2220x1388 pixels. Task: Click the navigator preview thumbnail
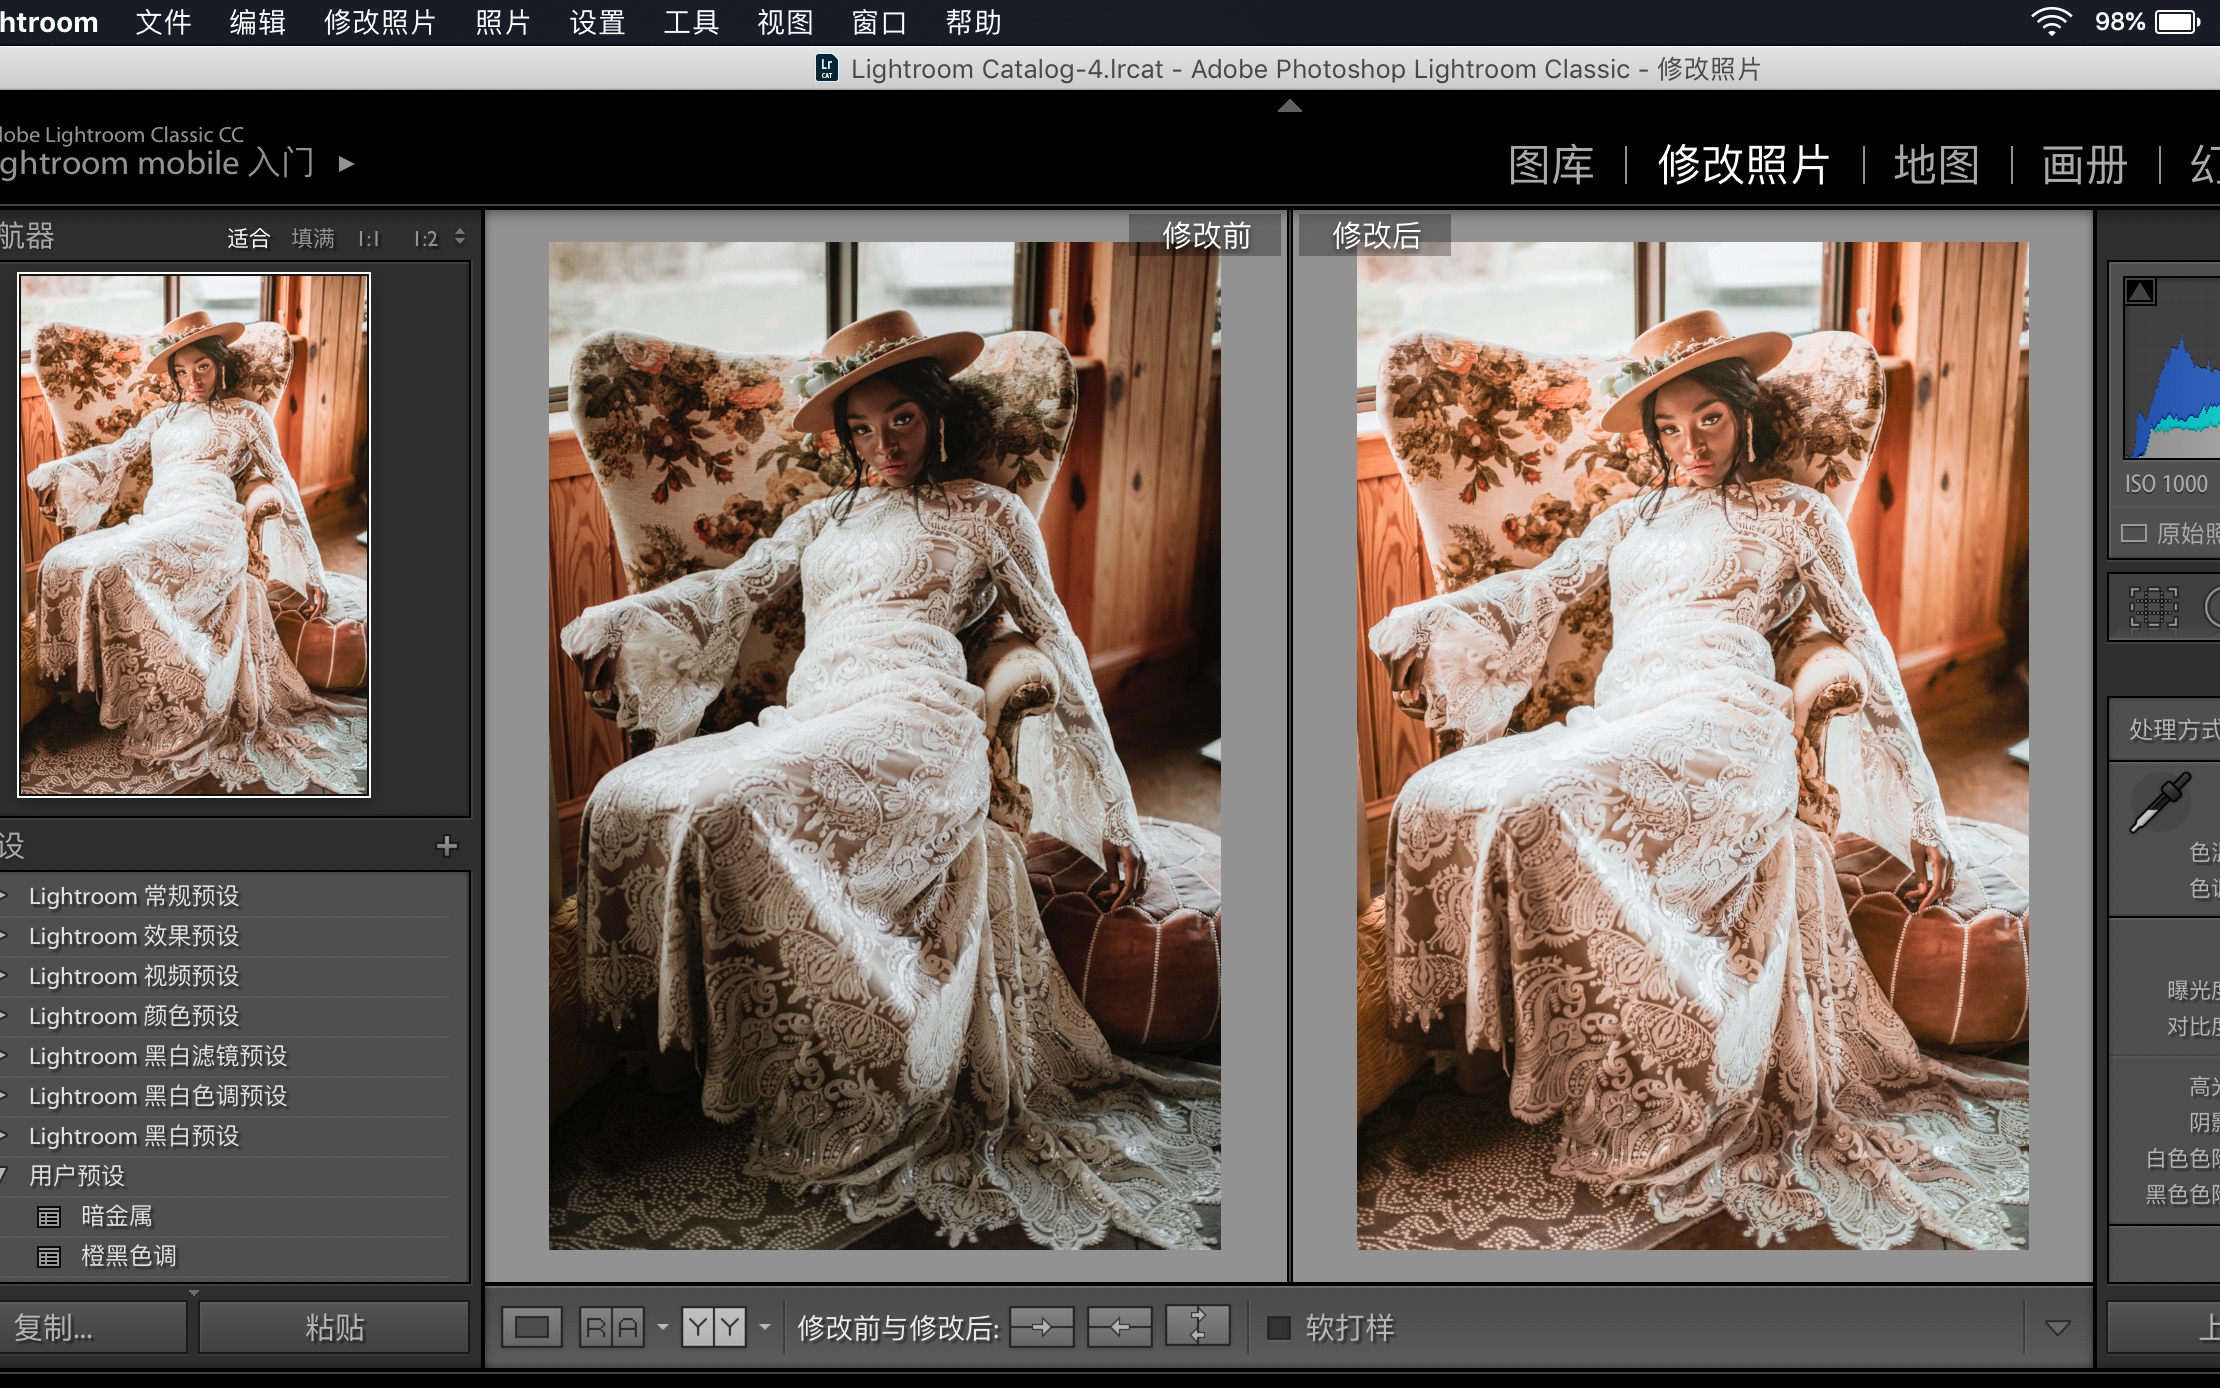[194, 535]
